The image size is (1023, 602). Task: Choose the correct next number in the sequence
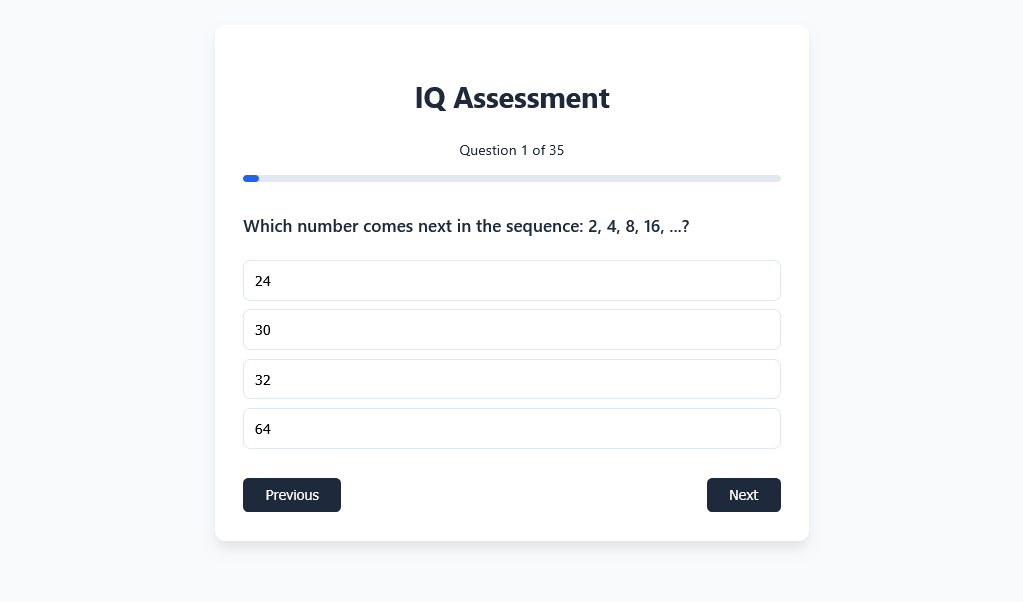coord(511,380)
